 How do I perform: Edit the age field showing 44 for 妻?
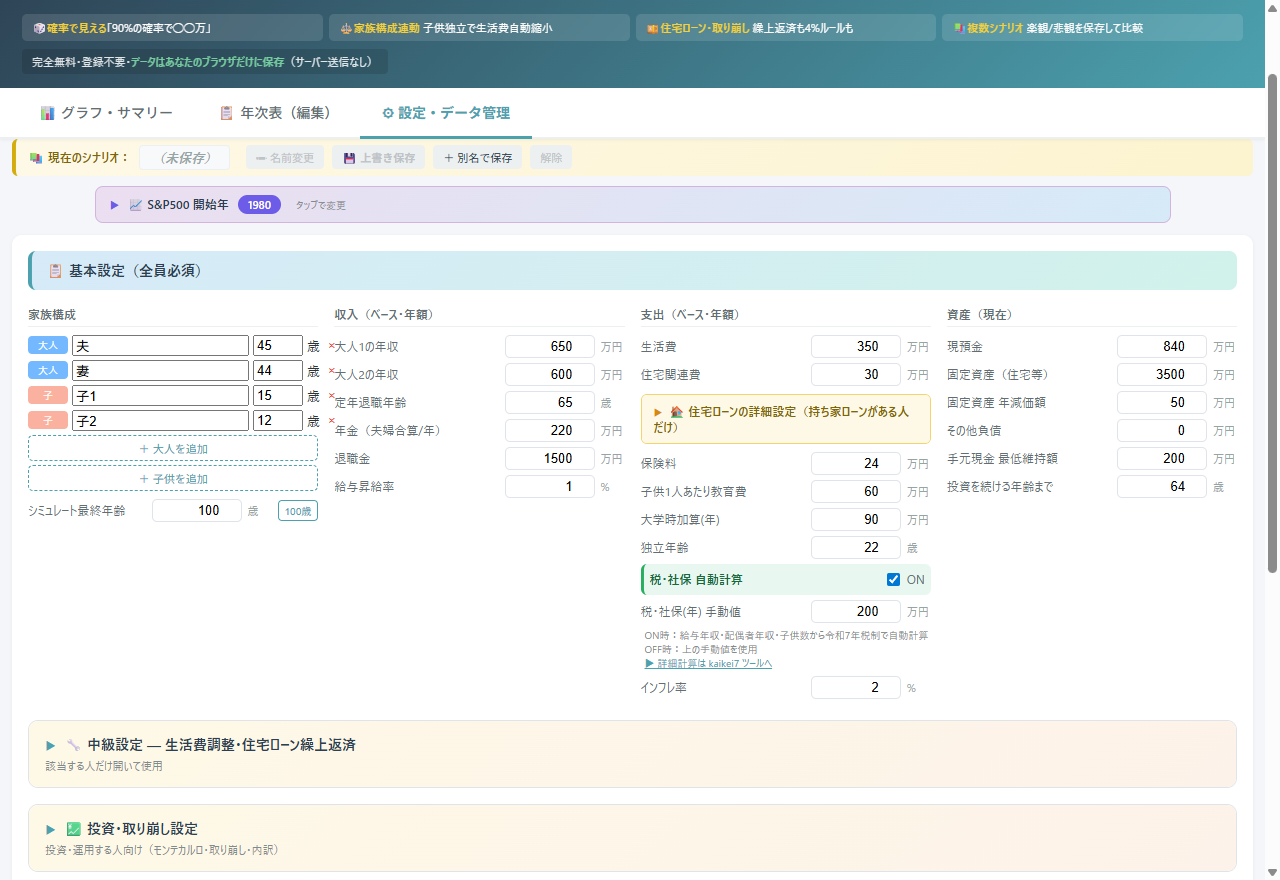278,370
